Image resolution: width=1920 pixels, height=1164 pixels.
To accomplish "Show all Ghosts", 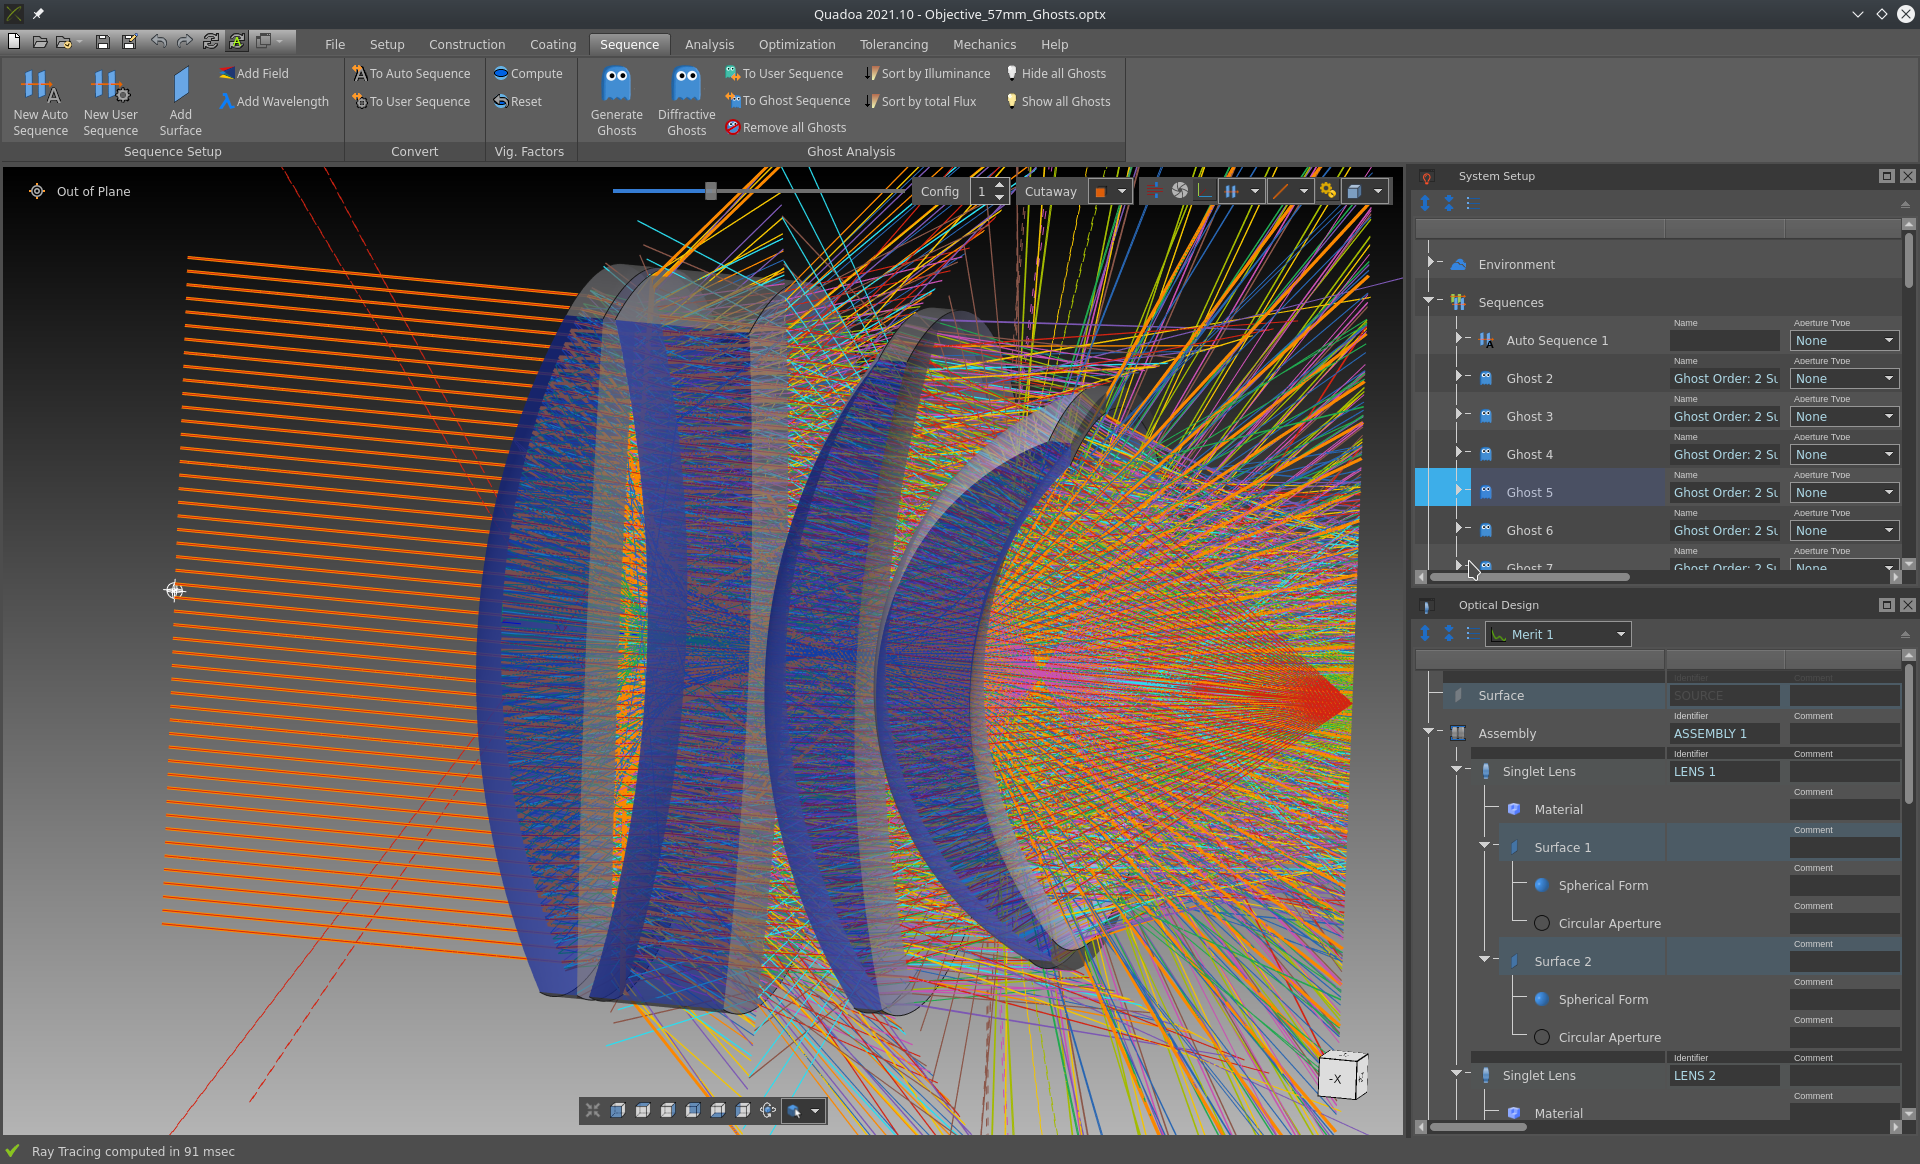I will [1058, 101].
